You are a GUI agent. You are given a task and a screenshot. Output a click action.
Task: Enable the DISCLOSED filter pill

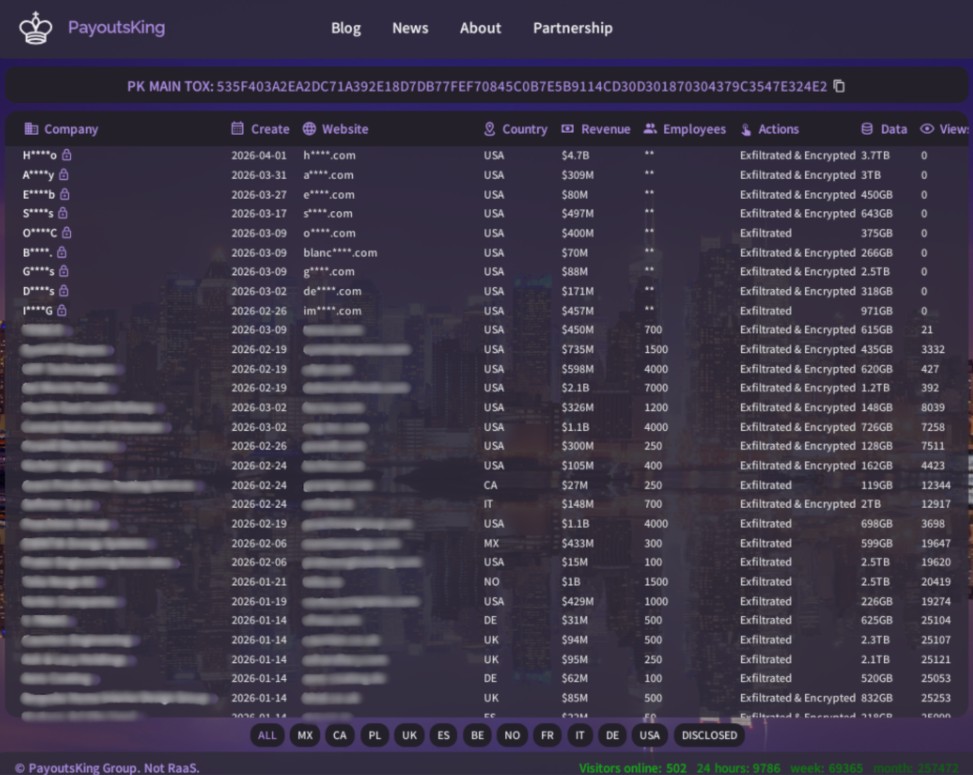pyautogui.click(x=709, y=735)
